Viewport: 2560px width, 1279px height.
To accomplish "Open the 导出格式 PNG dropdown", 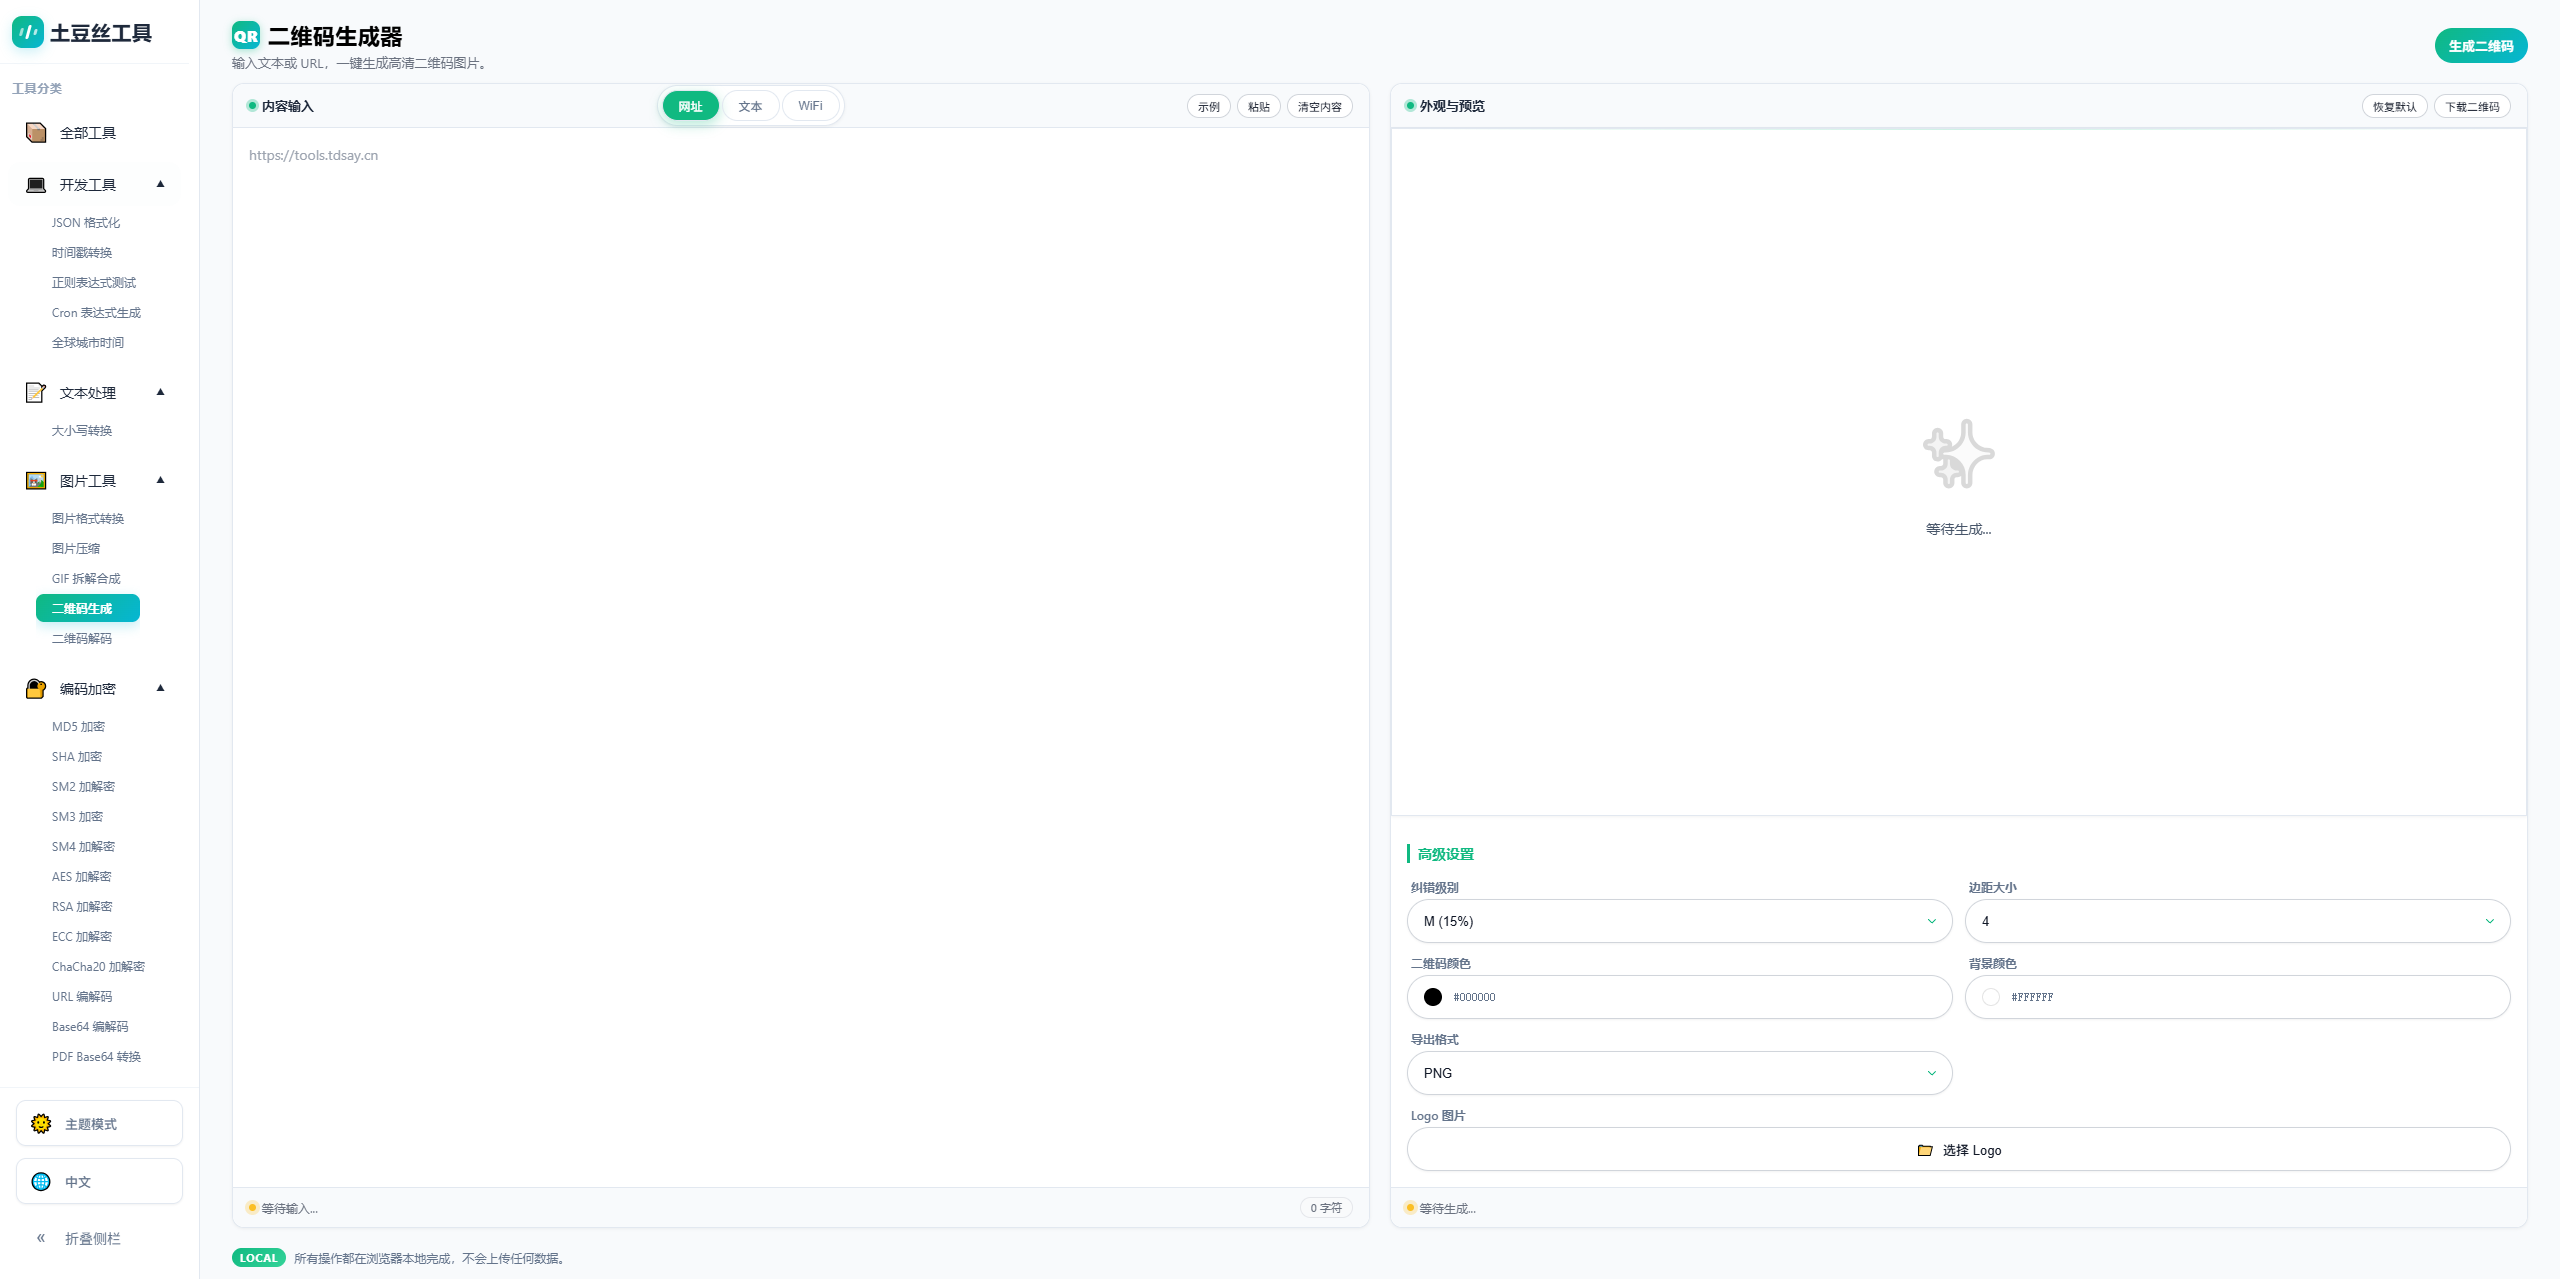I will coord(1679,1073).
